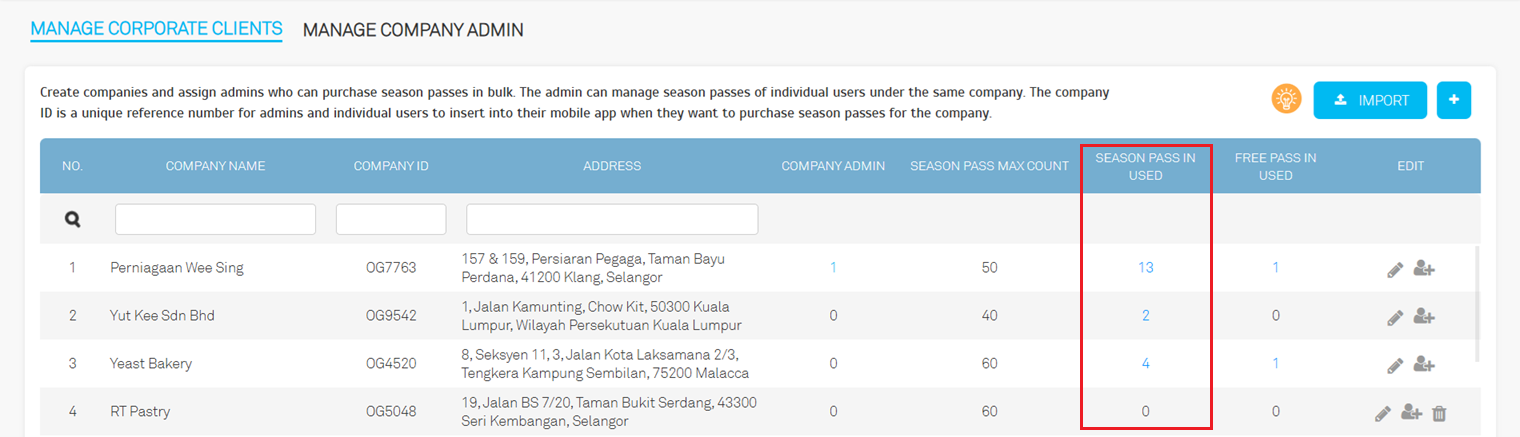Focus the Company Name filter field
Screen dimensions: 1520x437
pyautogui.click(x=215, y=219)
